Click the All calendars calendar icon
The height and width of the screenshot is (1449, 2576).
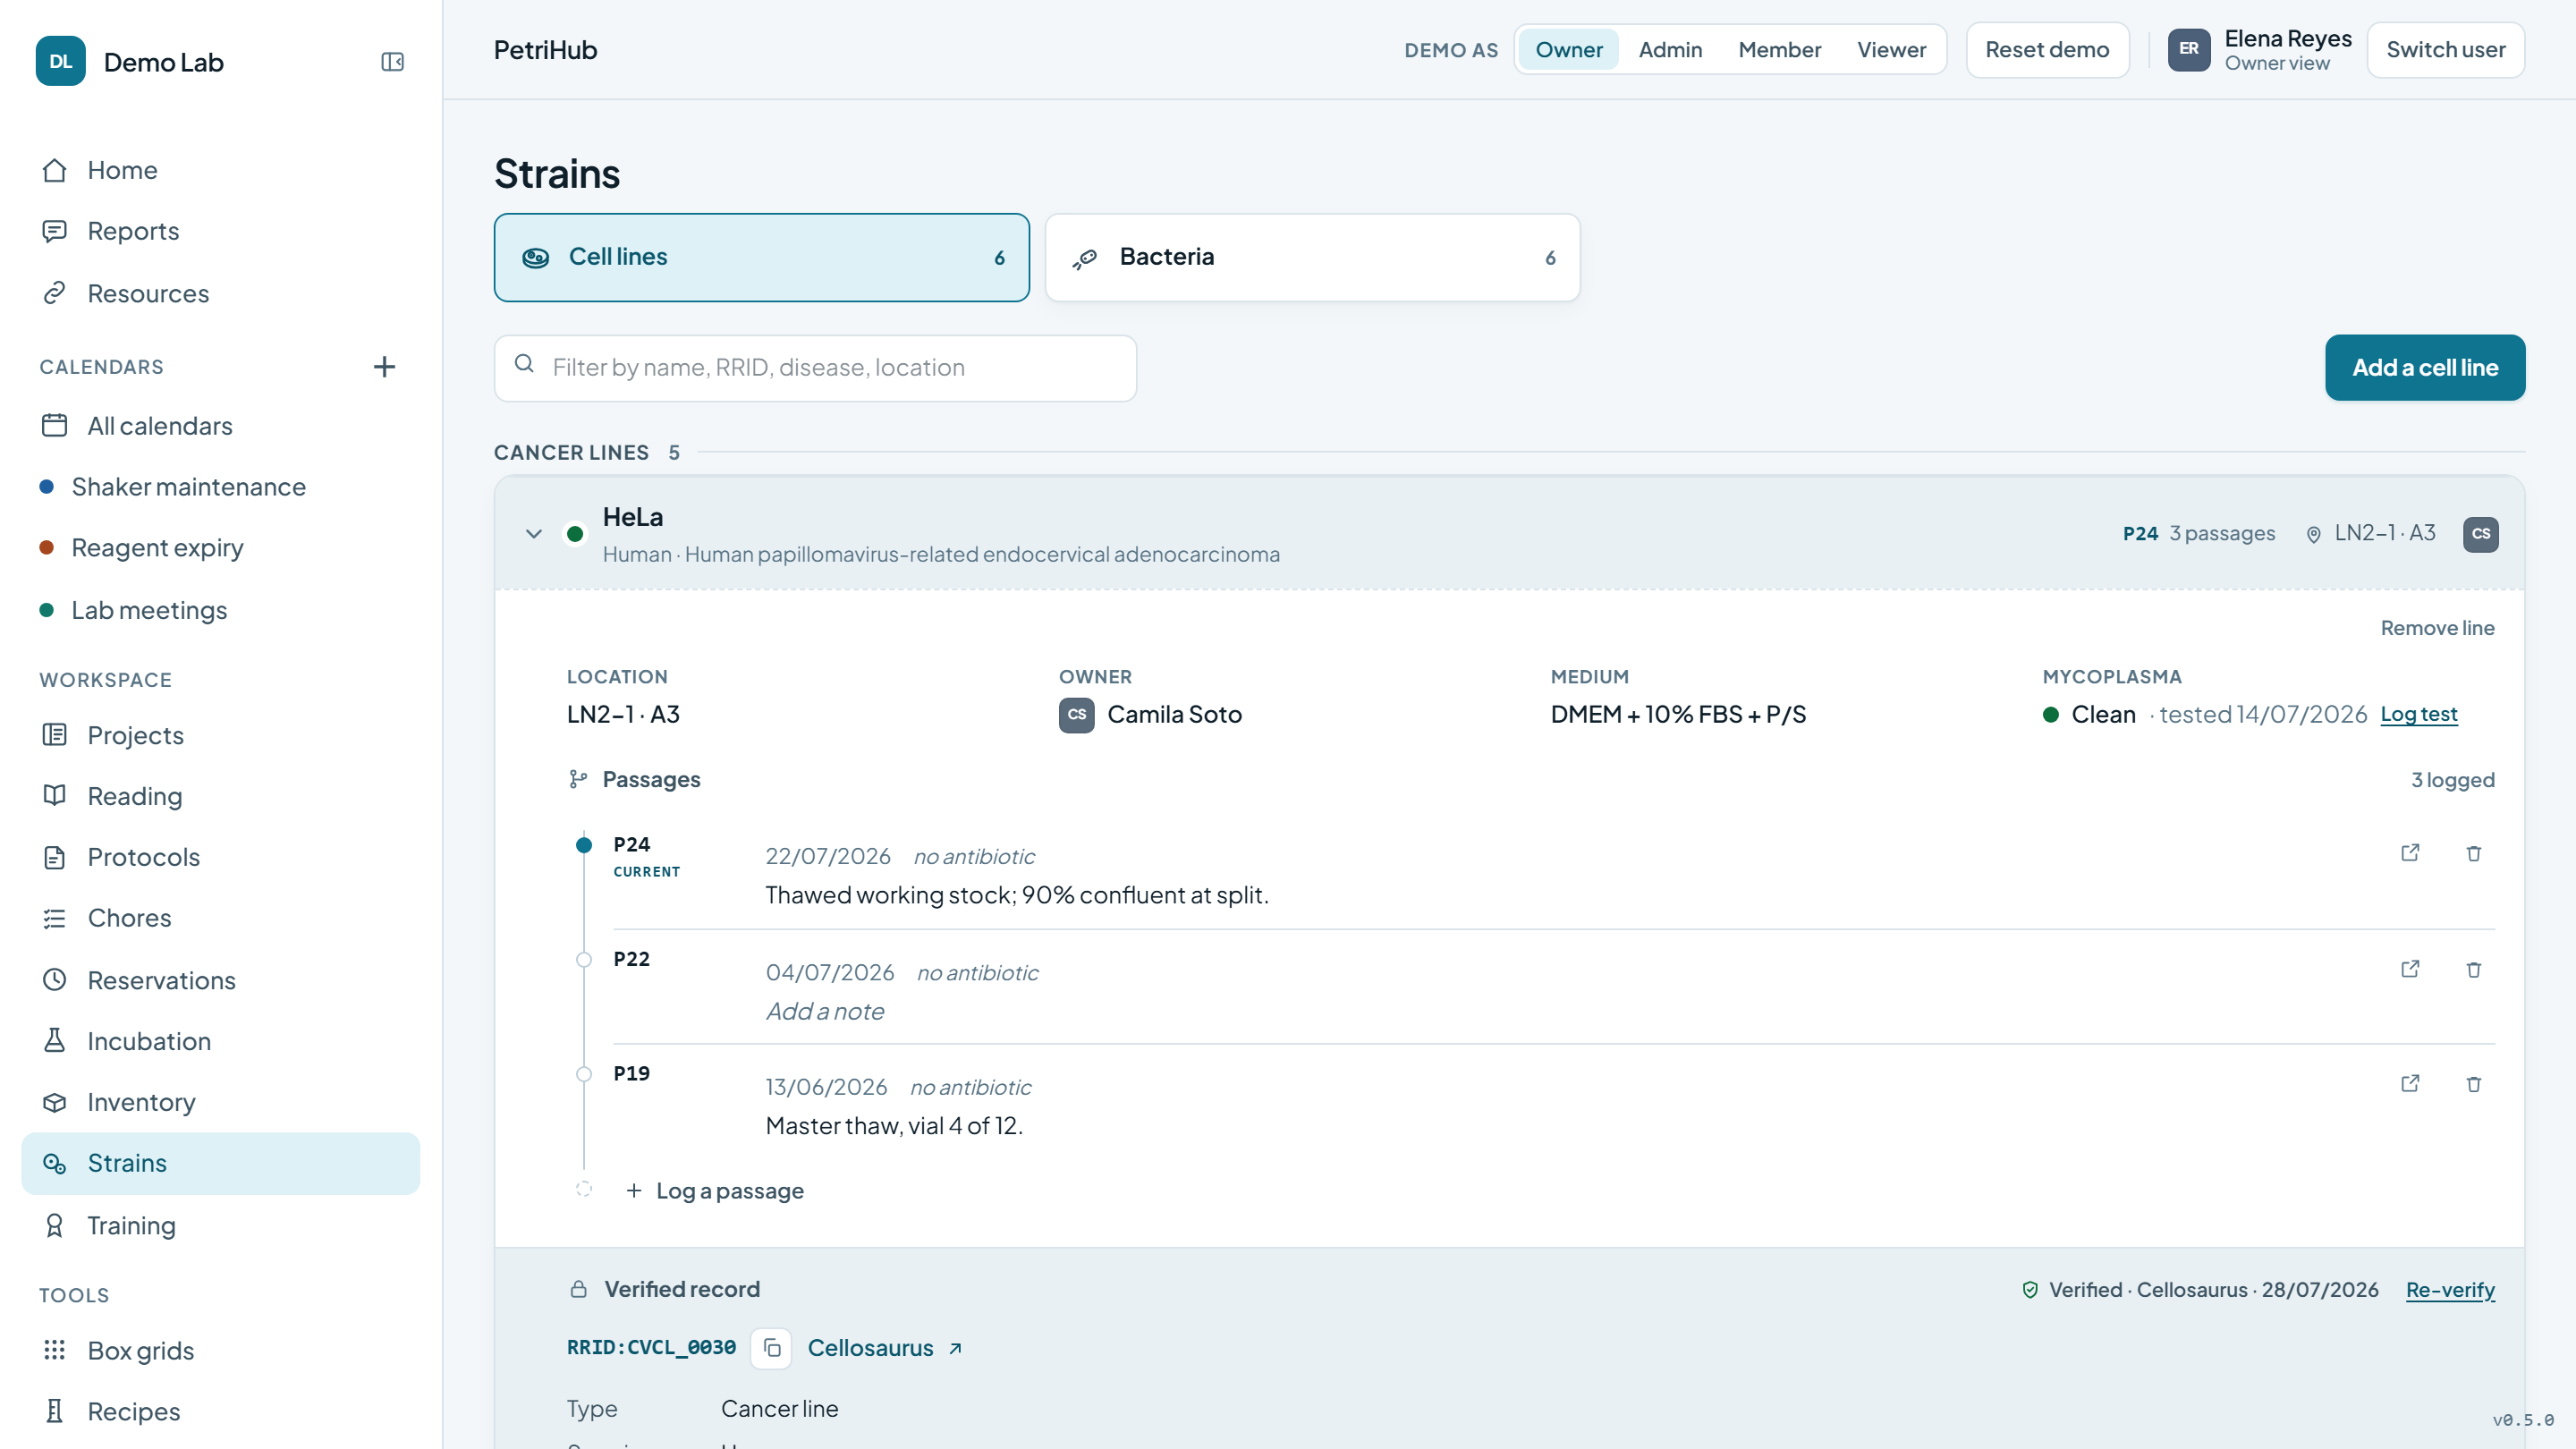[55, 426]
